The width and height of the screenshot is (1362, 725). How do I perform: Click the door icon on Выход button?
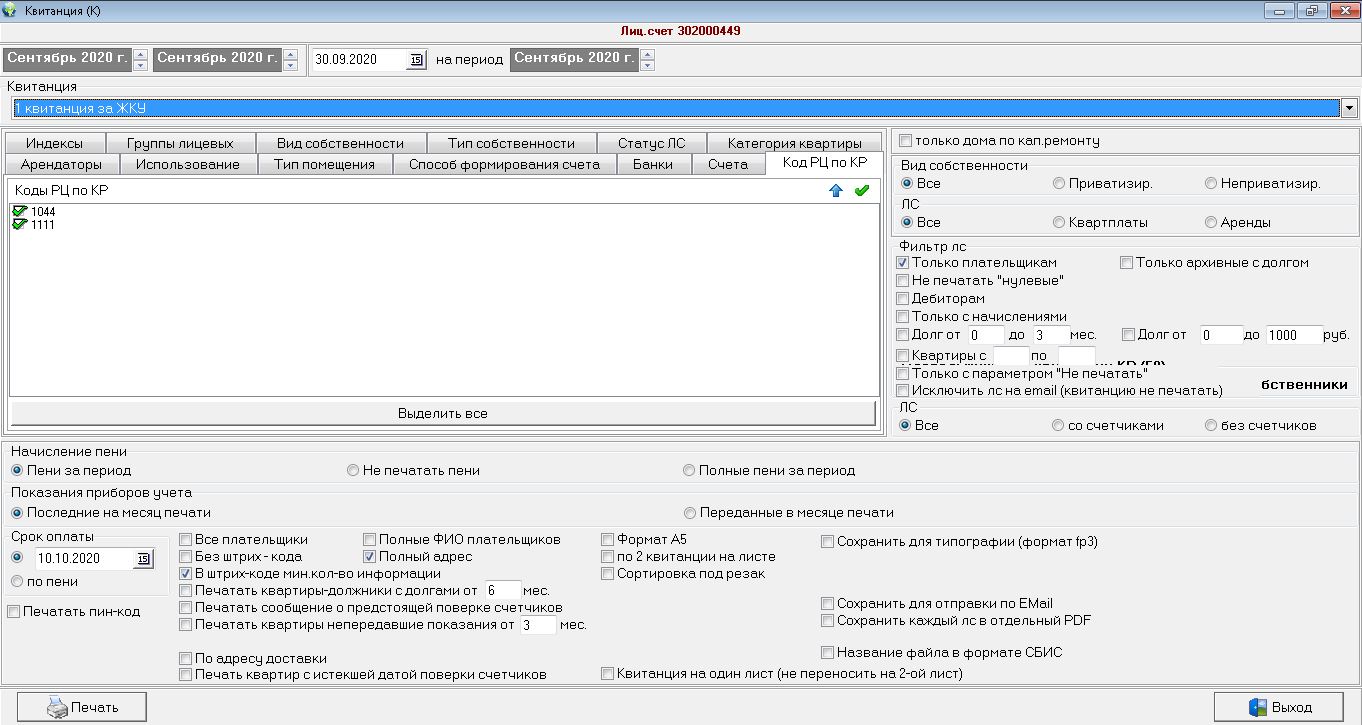coord(1255,707)
